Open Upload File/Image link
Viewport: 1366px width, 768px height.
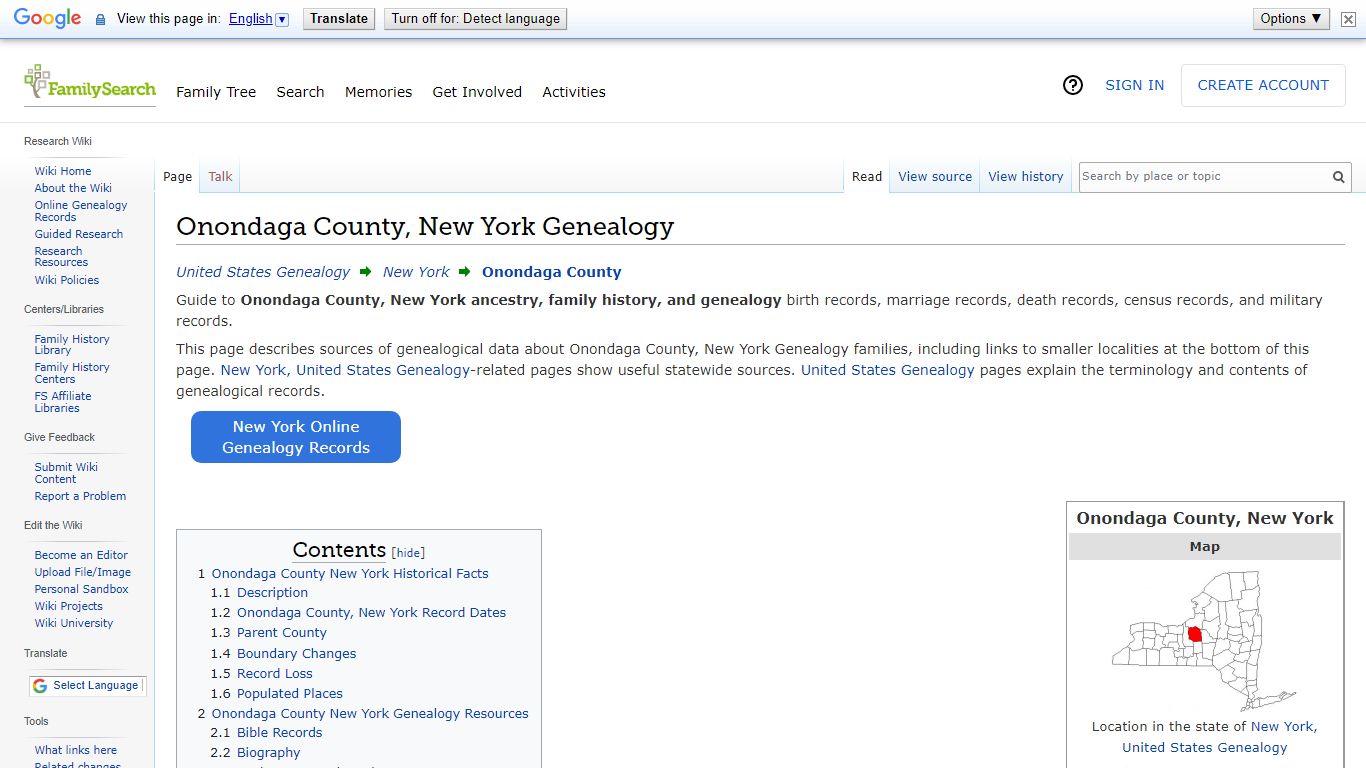pyautogui.click(x=83, y=572)
